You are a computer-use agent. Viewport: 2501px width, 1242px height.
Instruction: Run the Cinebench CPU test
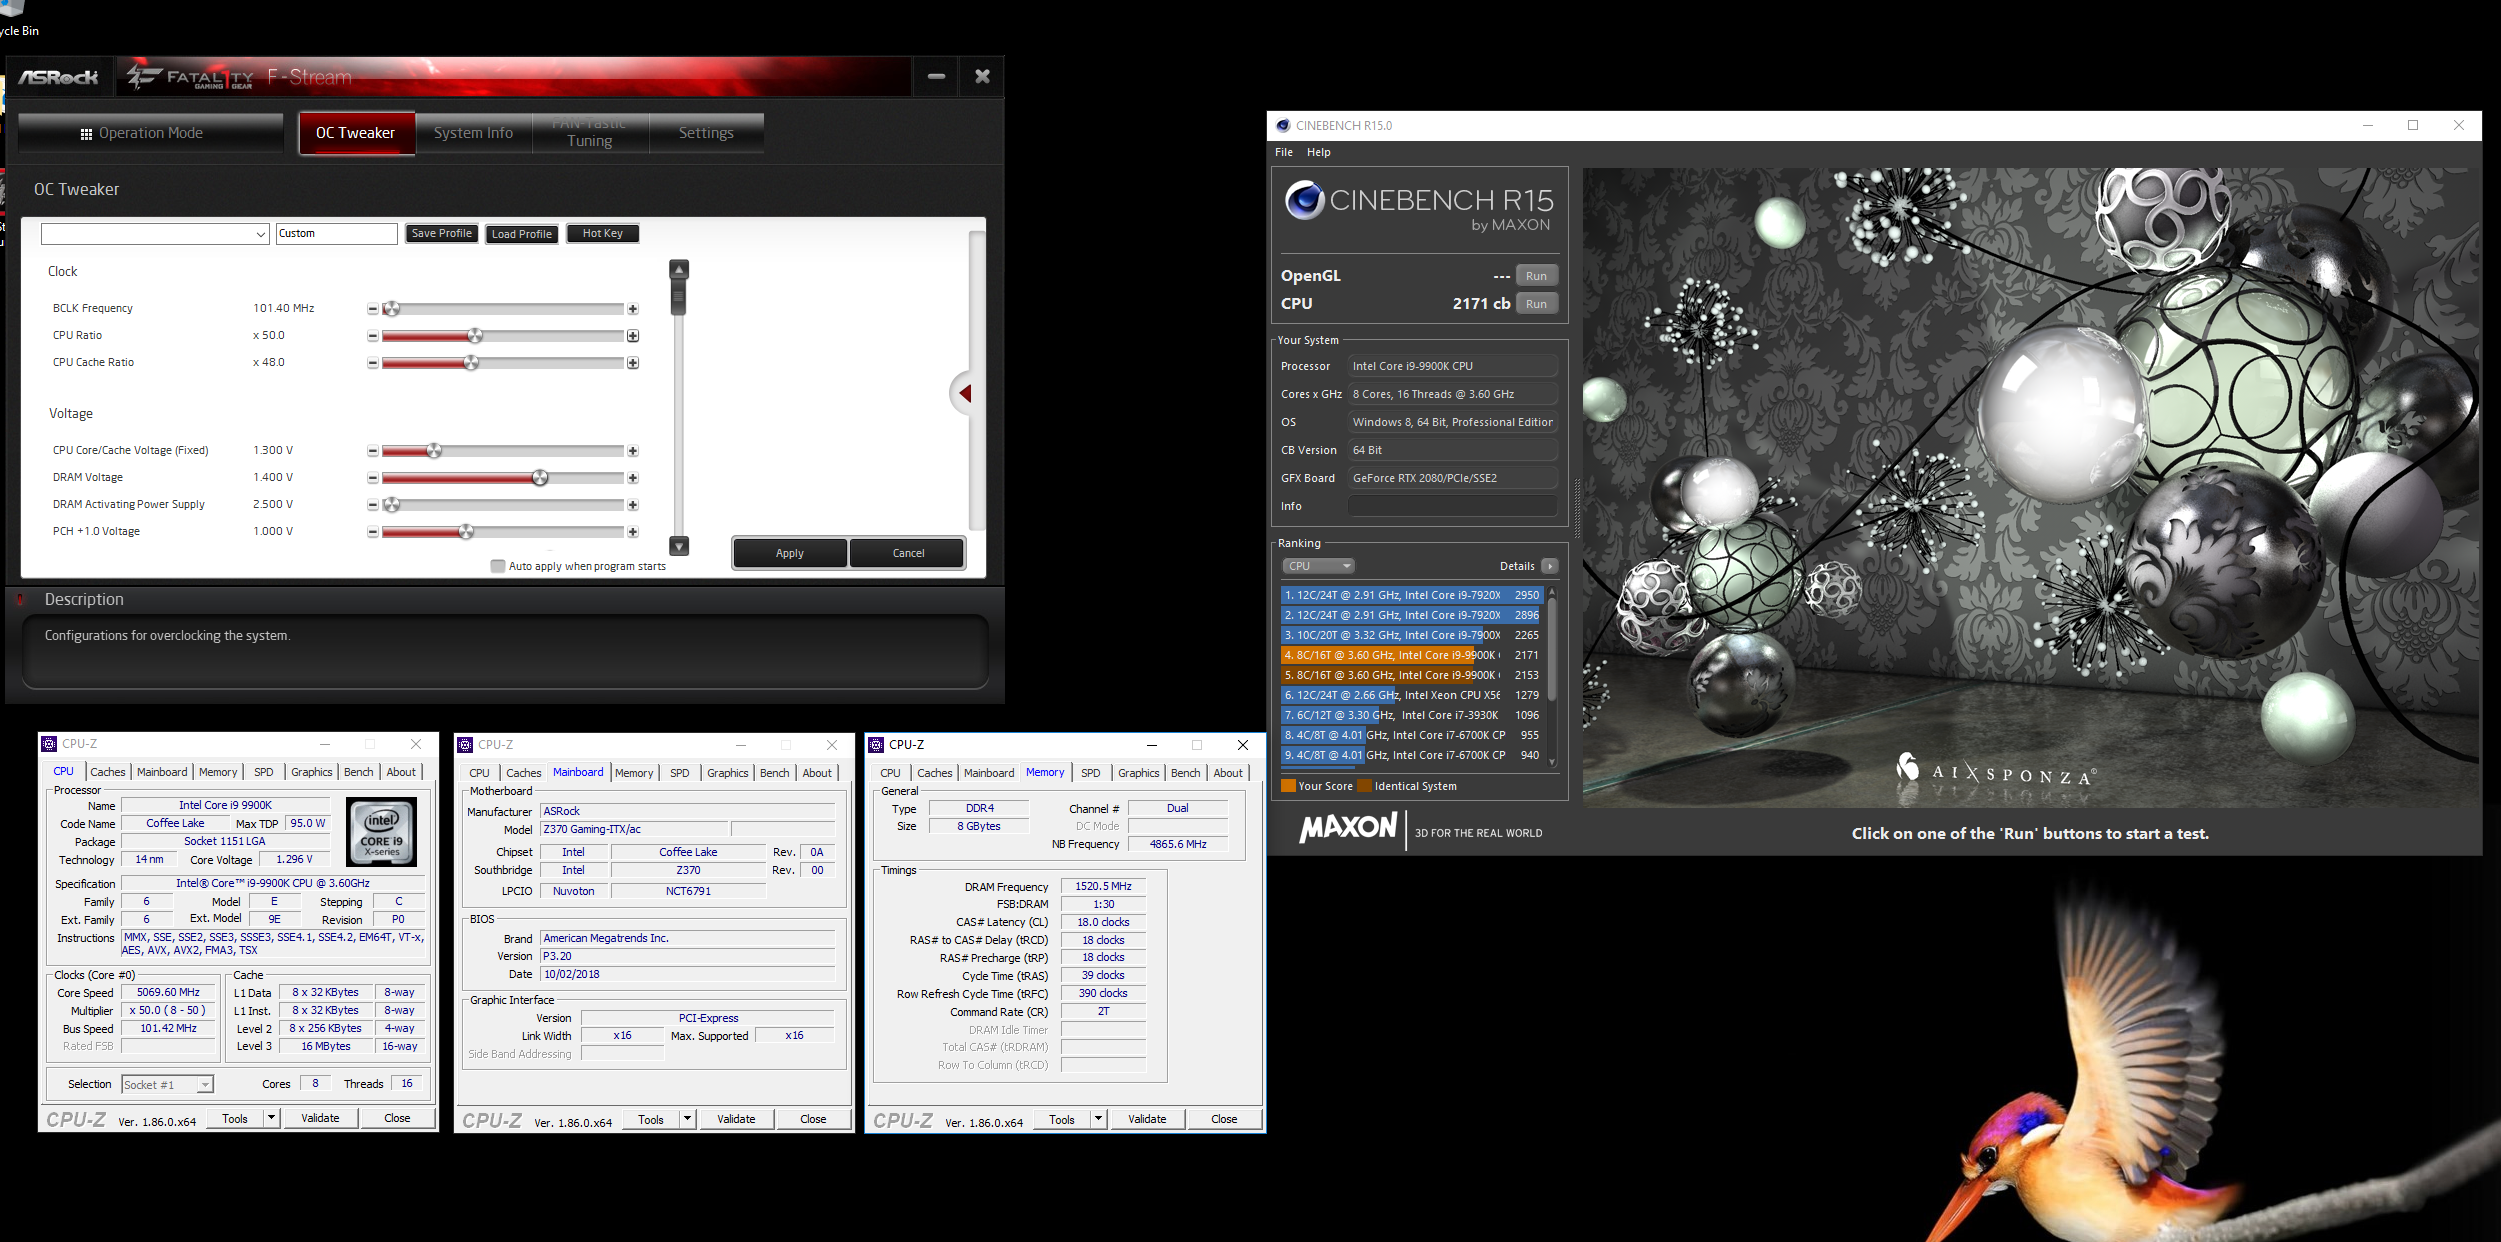[x=1537, y=304]
